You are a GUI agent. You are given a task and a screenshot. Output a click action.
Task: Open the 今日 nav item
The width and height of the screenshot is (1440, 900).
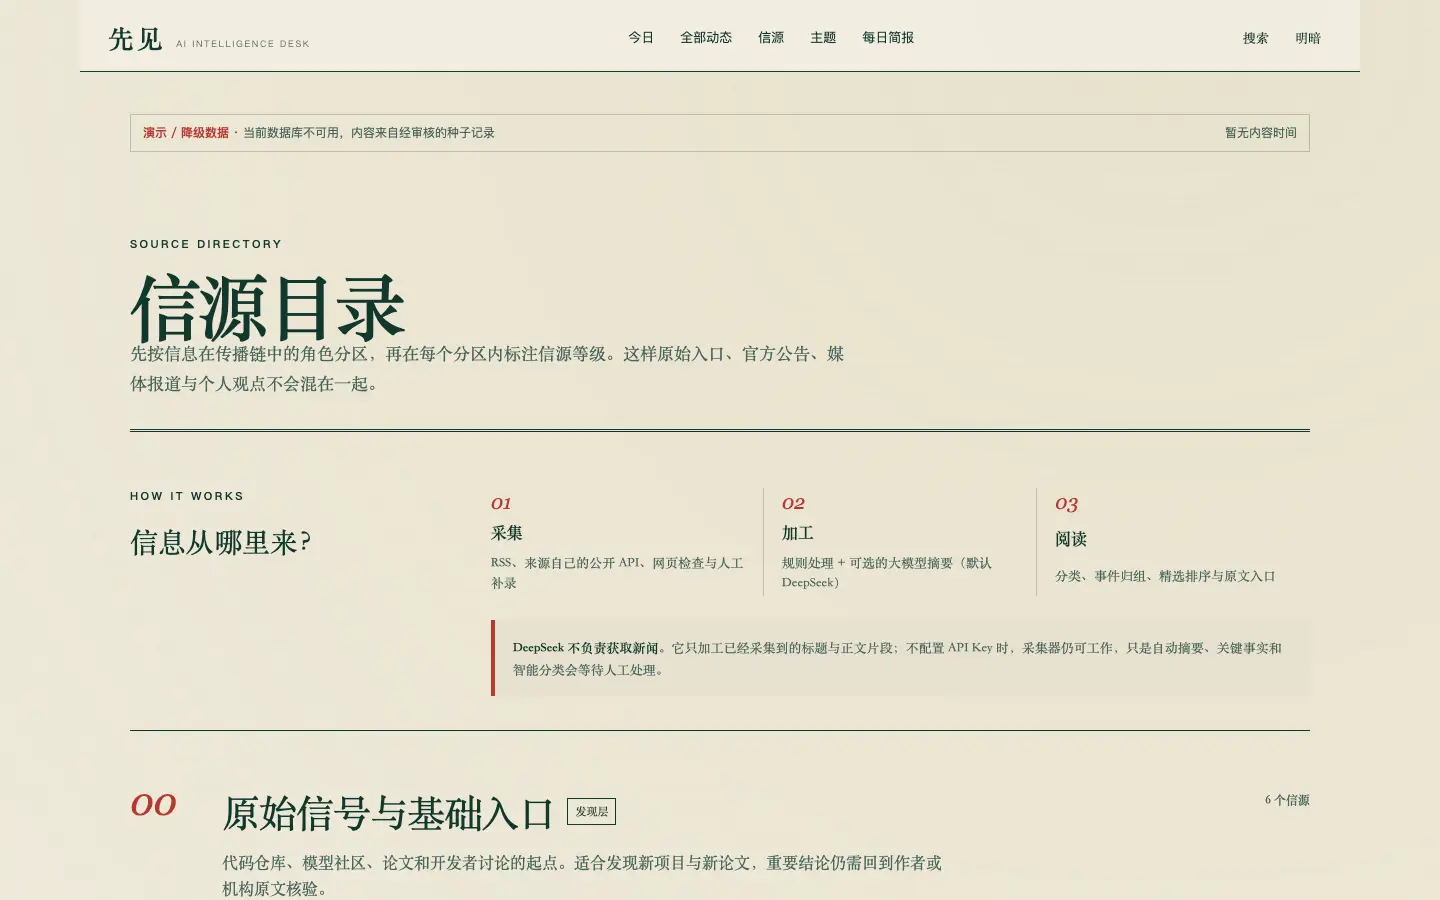click(x=641, y=38)
